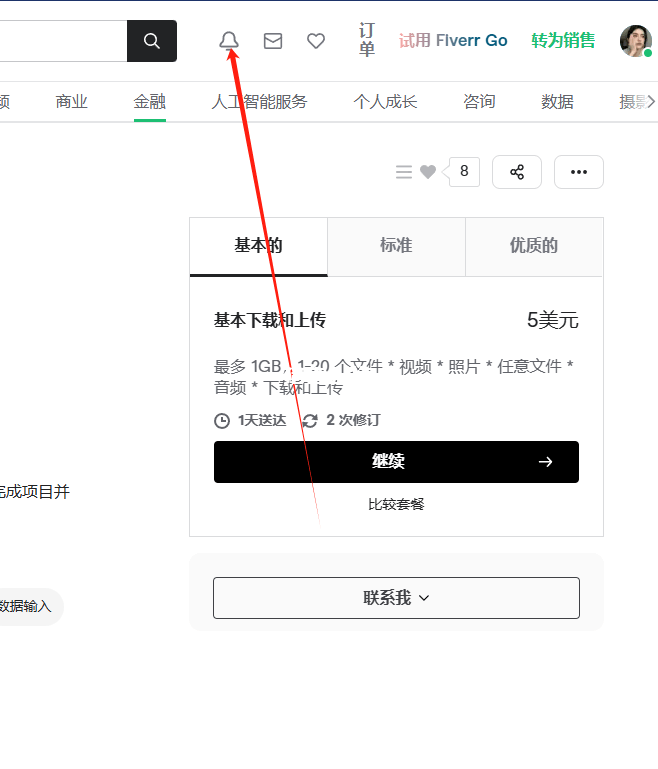The height and width of the screenshot is (769, 658).
Task: Click 比较套餐 compare packages link
Action: coord(396,504)
